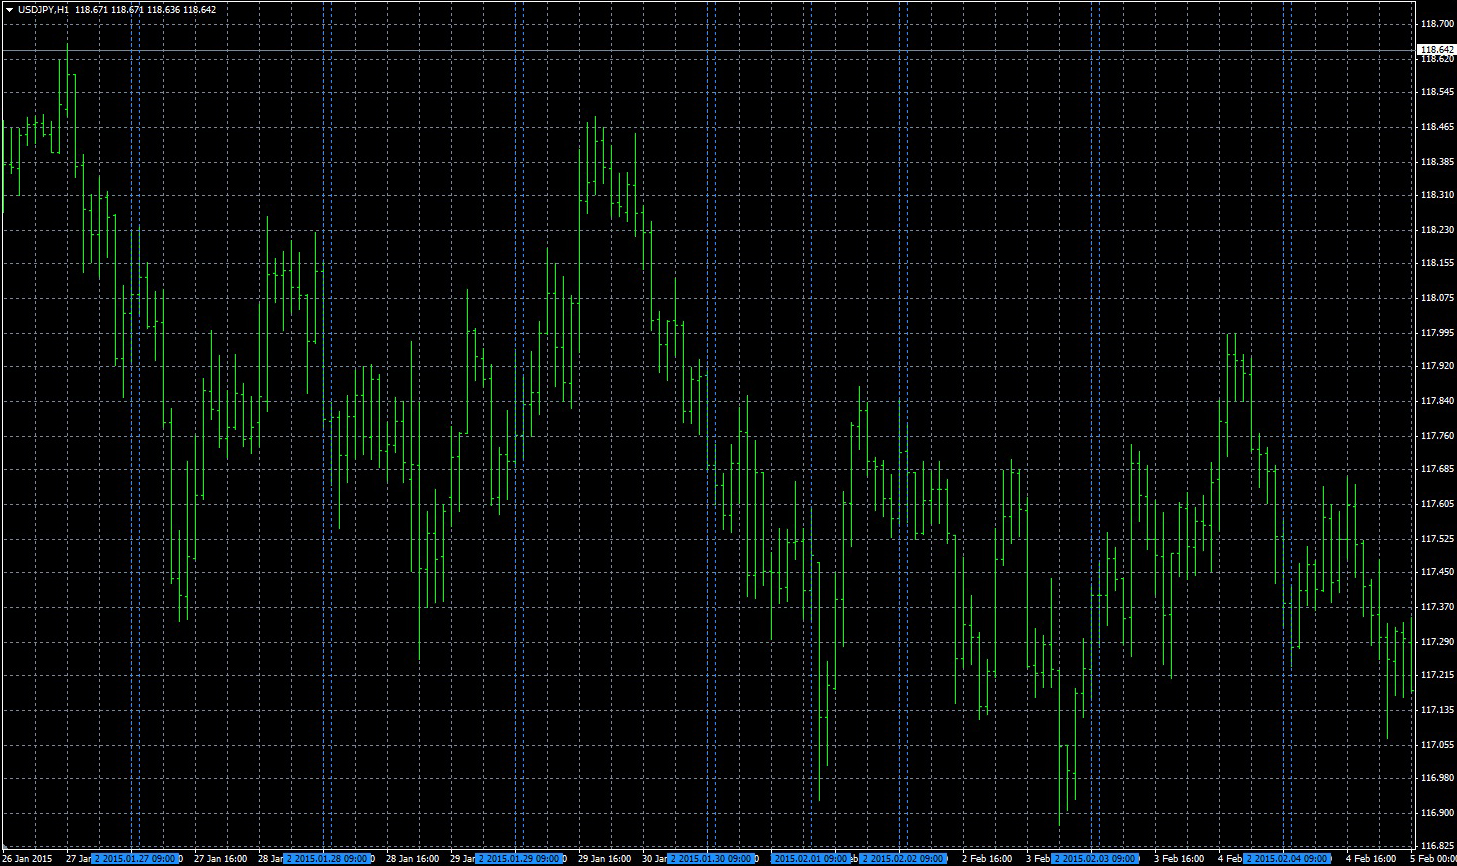Select the 2015.01.28 09:00 time marker
The height and width of the screenshot is (866, 1457).
pos(327,858)
